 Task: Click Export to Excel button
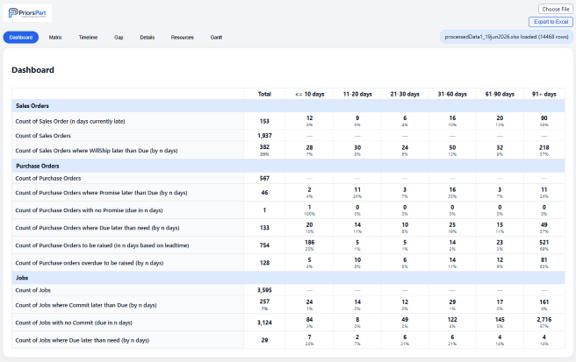click(551, 22)
